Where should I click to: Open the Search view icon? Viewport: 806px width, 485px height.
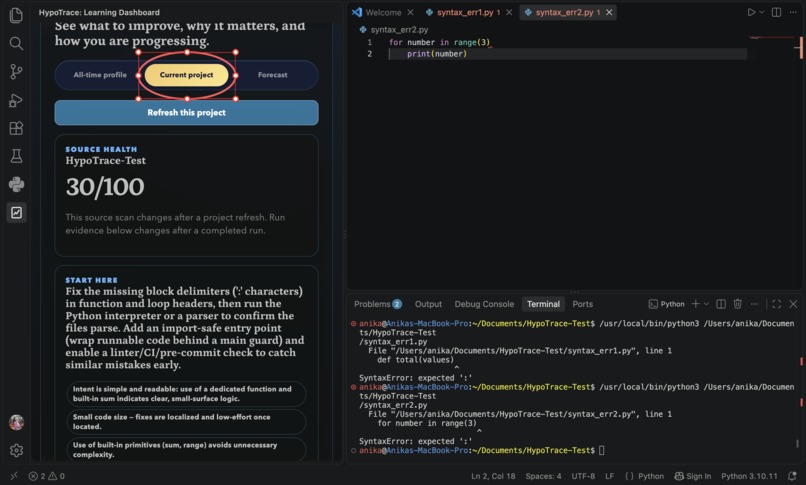[x=16, y=44]
